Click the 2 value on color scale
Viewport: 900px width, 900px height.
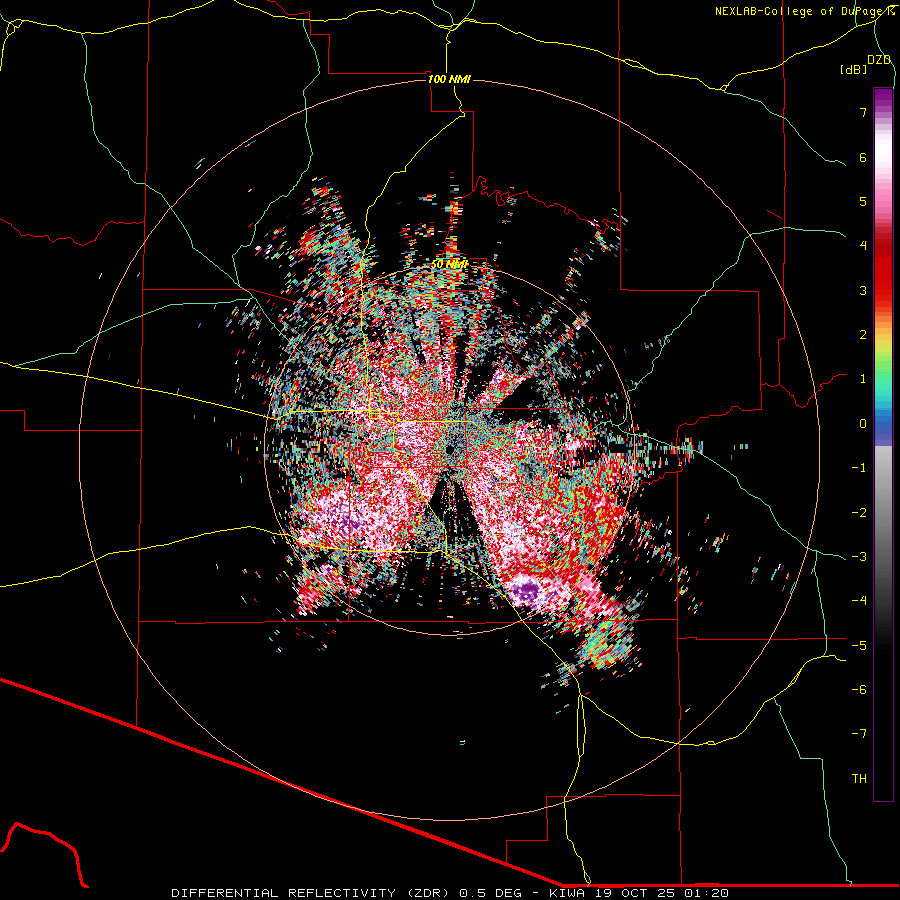(x=863, y=335)
